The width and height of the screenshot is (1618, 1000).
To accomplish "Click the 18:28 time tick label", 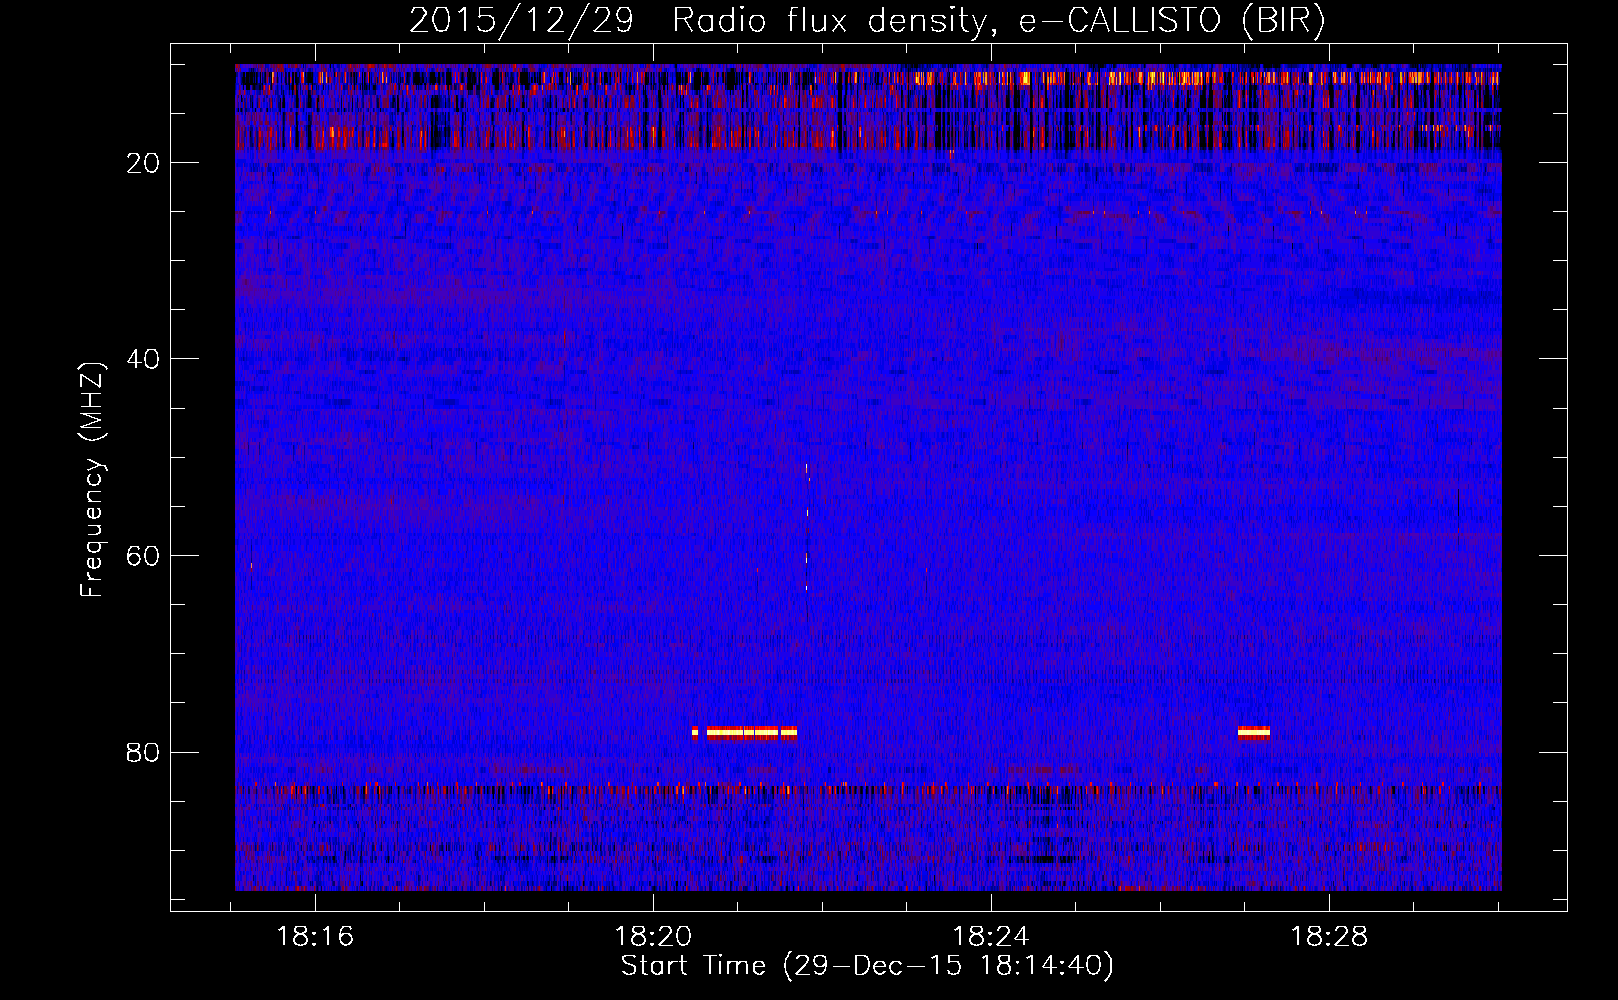I will click(x=1329, y=937).
